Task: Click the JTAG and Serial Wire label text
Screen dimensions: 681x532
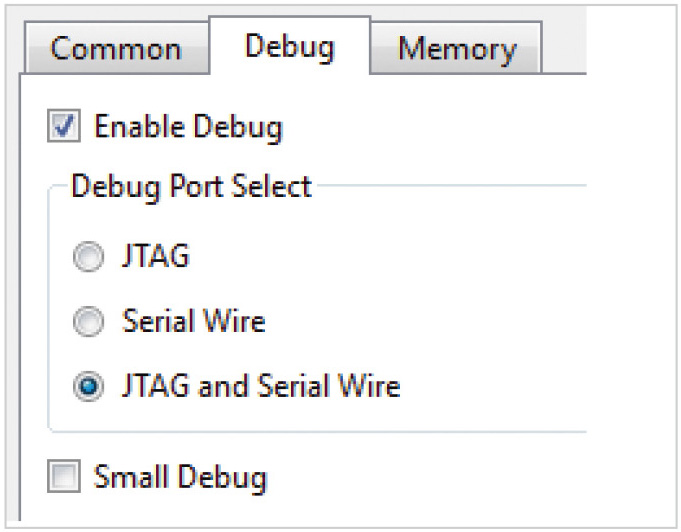Action: [x=260, y=386]
